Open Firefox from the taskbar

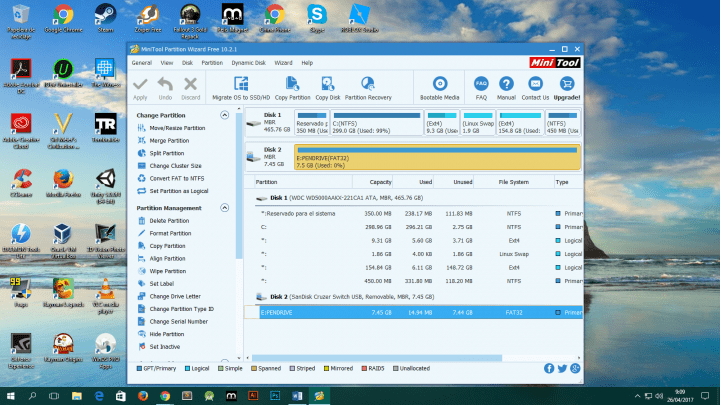pos(143,396)
